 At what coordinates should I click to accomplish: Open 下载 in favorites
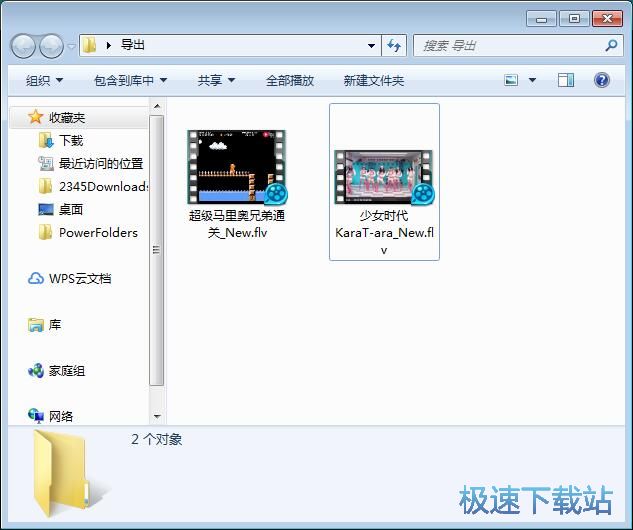tap(71, 140)
